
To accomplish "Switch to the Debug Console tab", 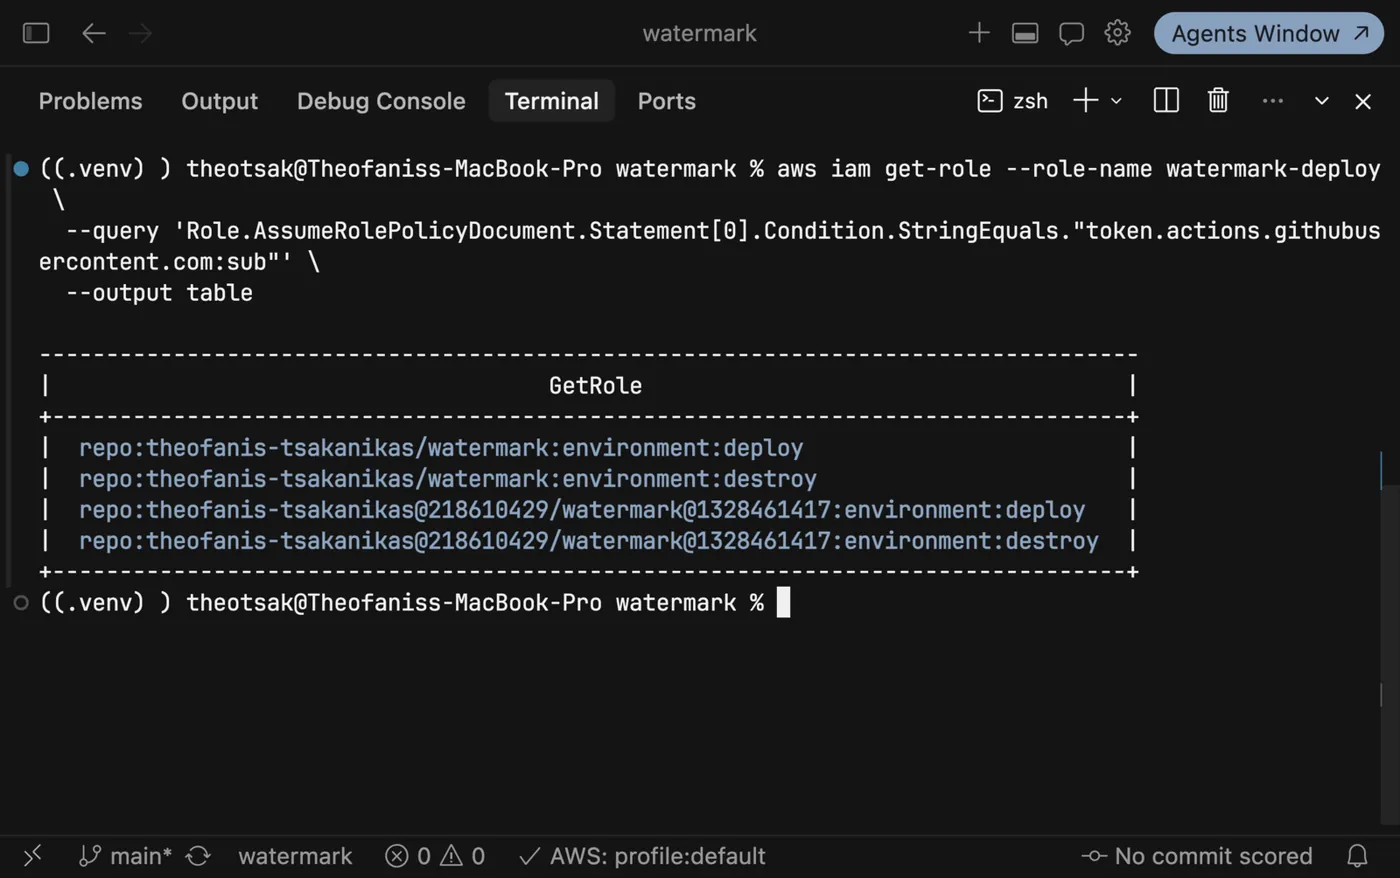I will pos(381,101).
